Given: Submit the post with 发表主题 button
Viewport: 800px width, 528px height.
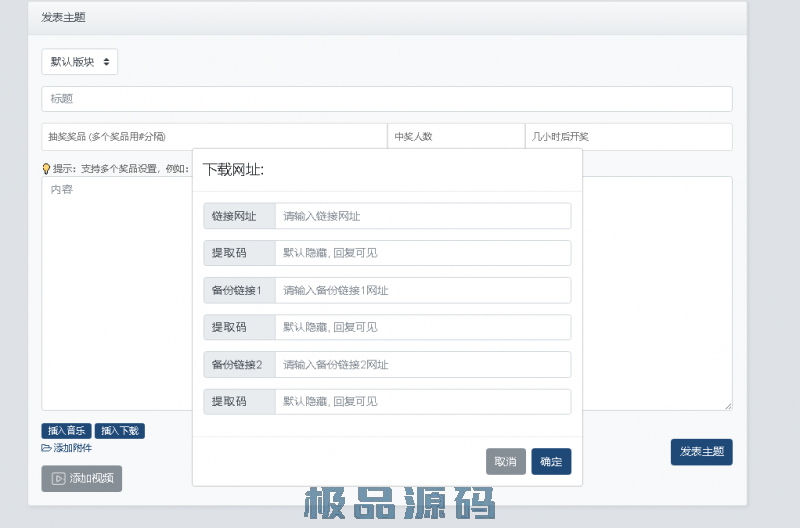Looking at the screenshot, I should pos(701,452).
